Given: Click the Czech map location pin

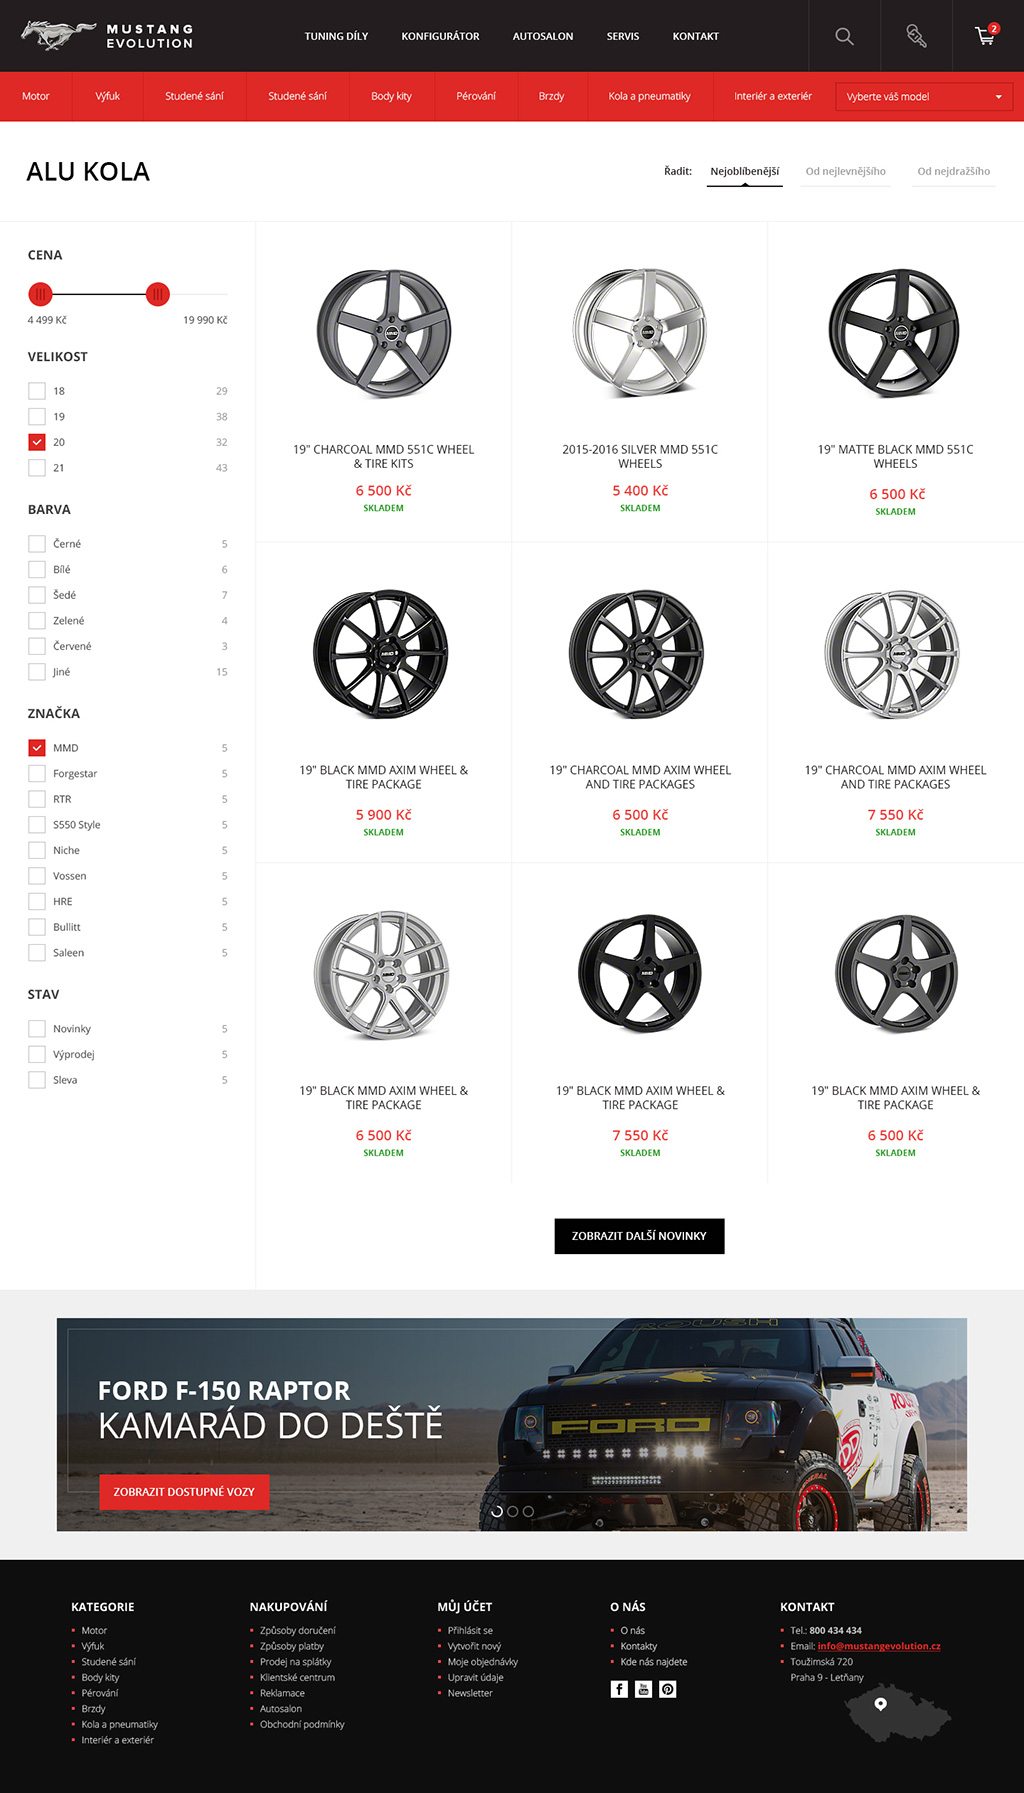Looking at the screenshot, I should [881, 1704].
